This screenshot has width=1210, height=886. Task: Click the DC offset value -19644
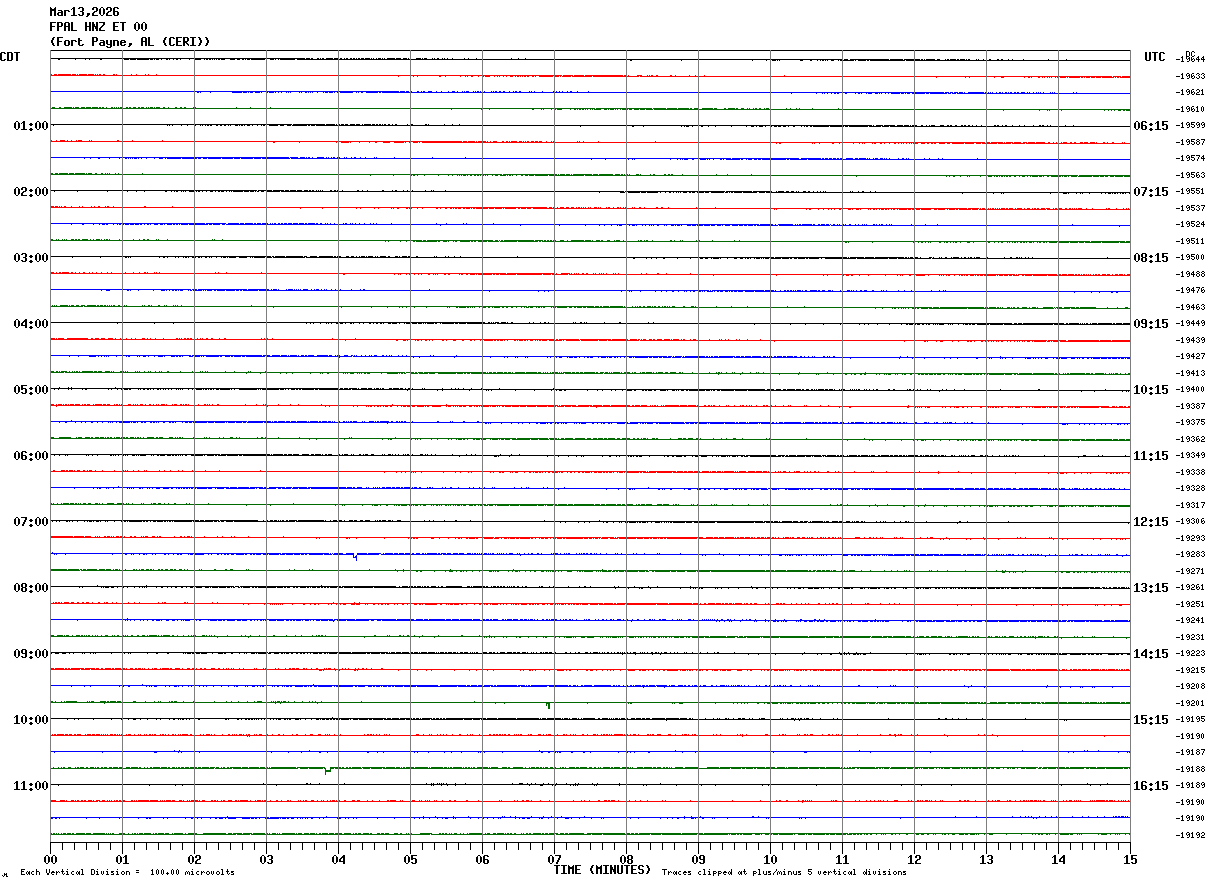click(1191, 59)
